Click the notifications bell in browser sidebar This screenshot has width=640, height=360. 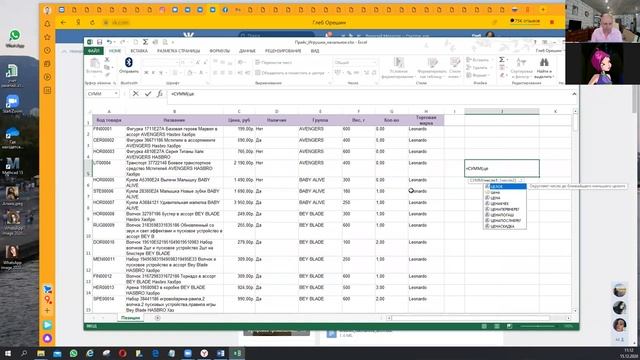pyautogui.click(x=47, y=24)
